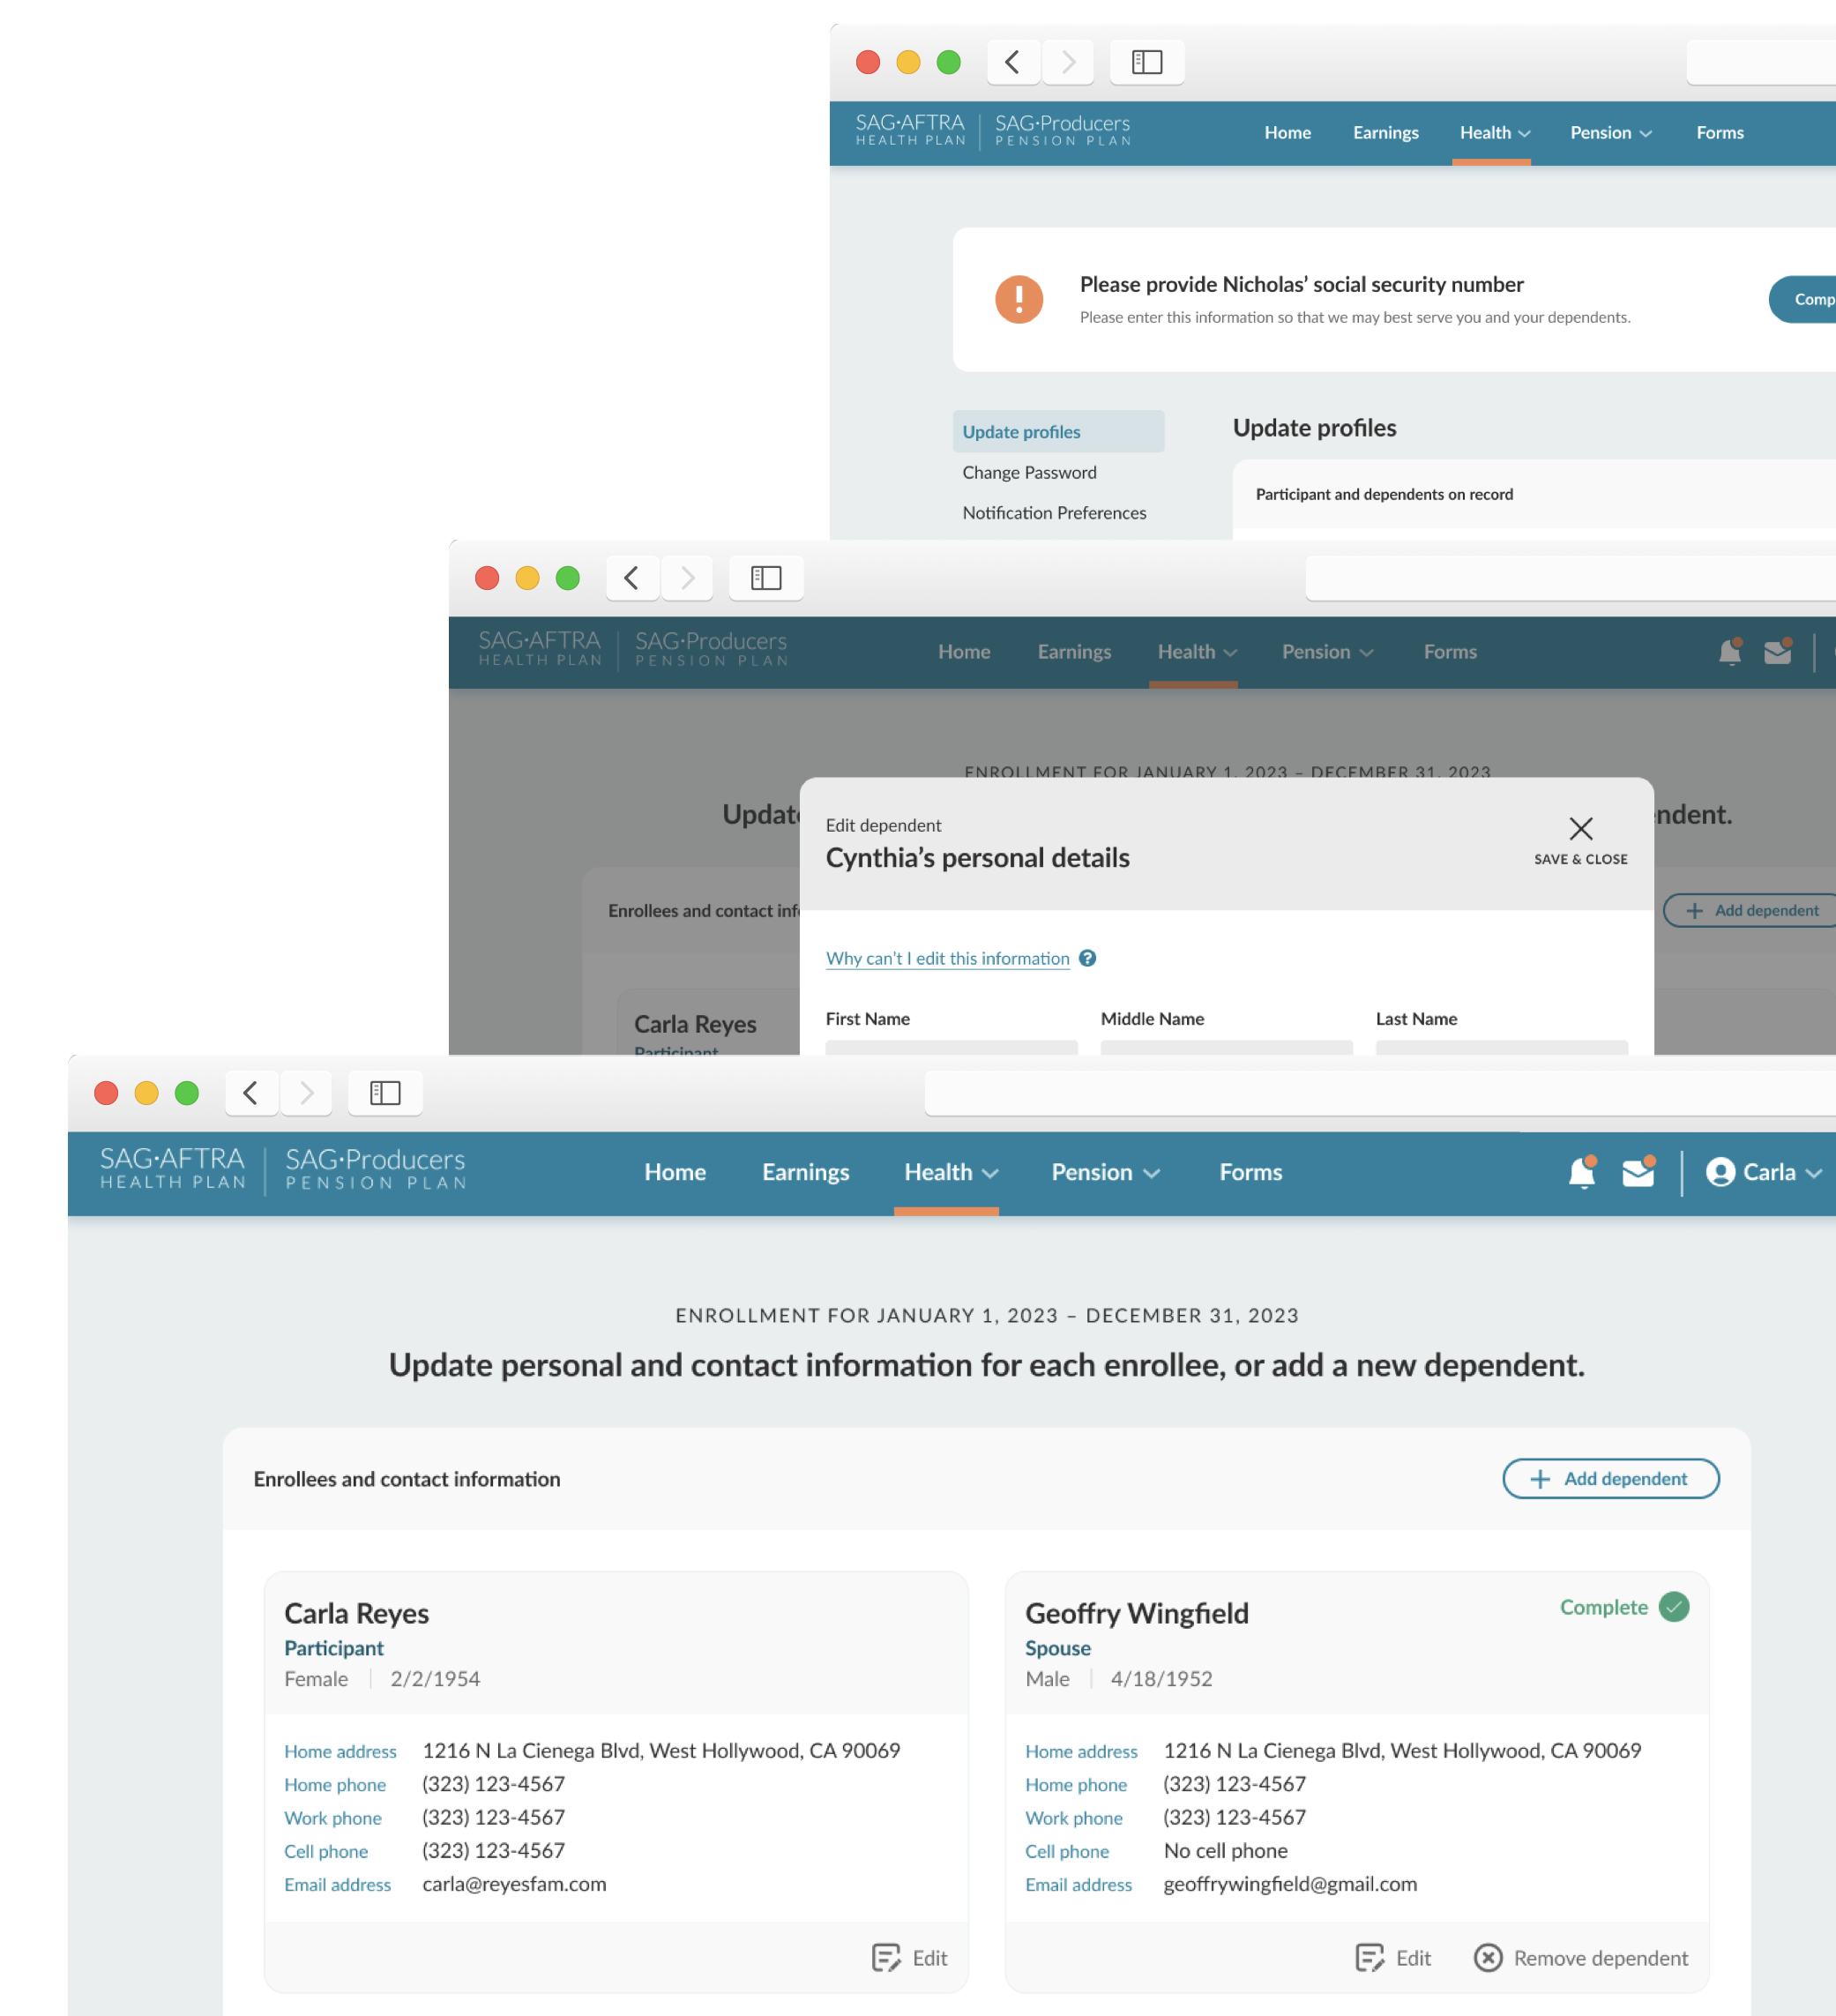The width and height of the screenshot is (1836, 2016).
Task: Click the Remove dependent circled-X icon
Action: 1488,1957
